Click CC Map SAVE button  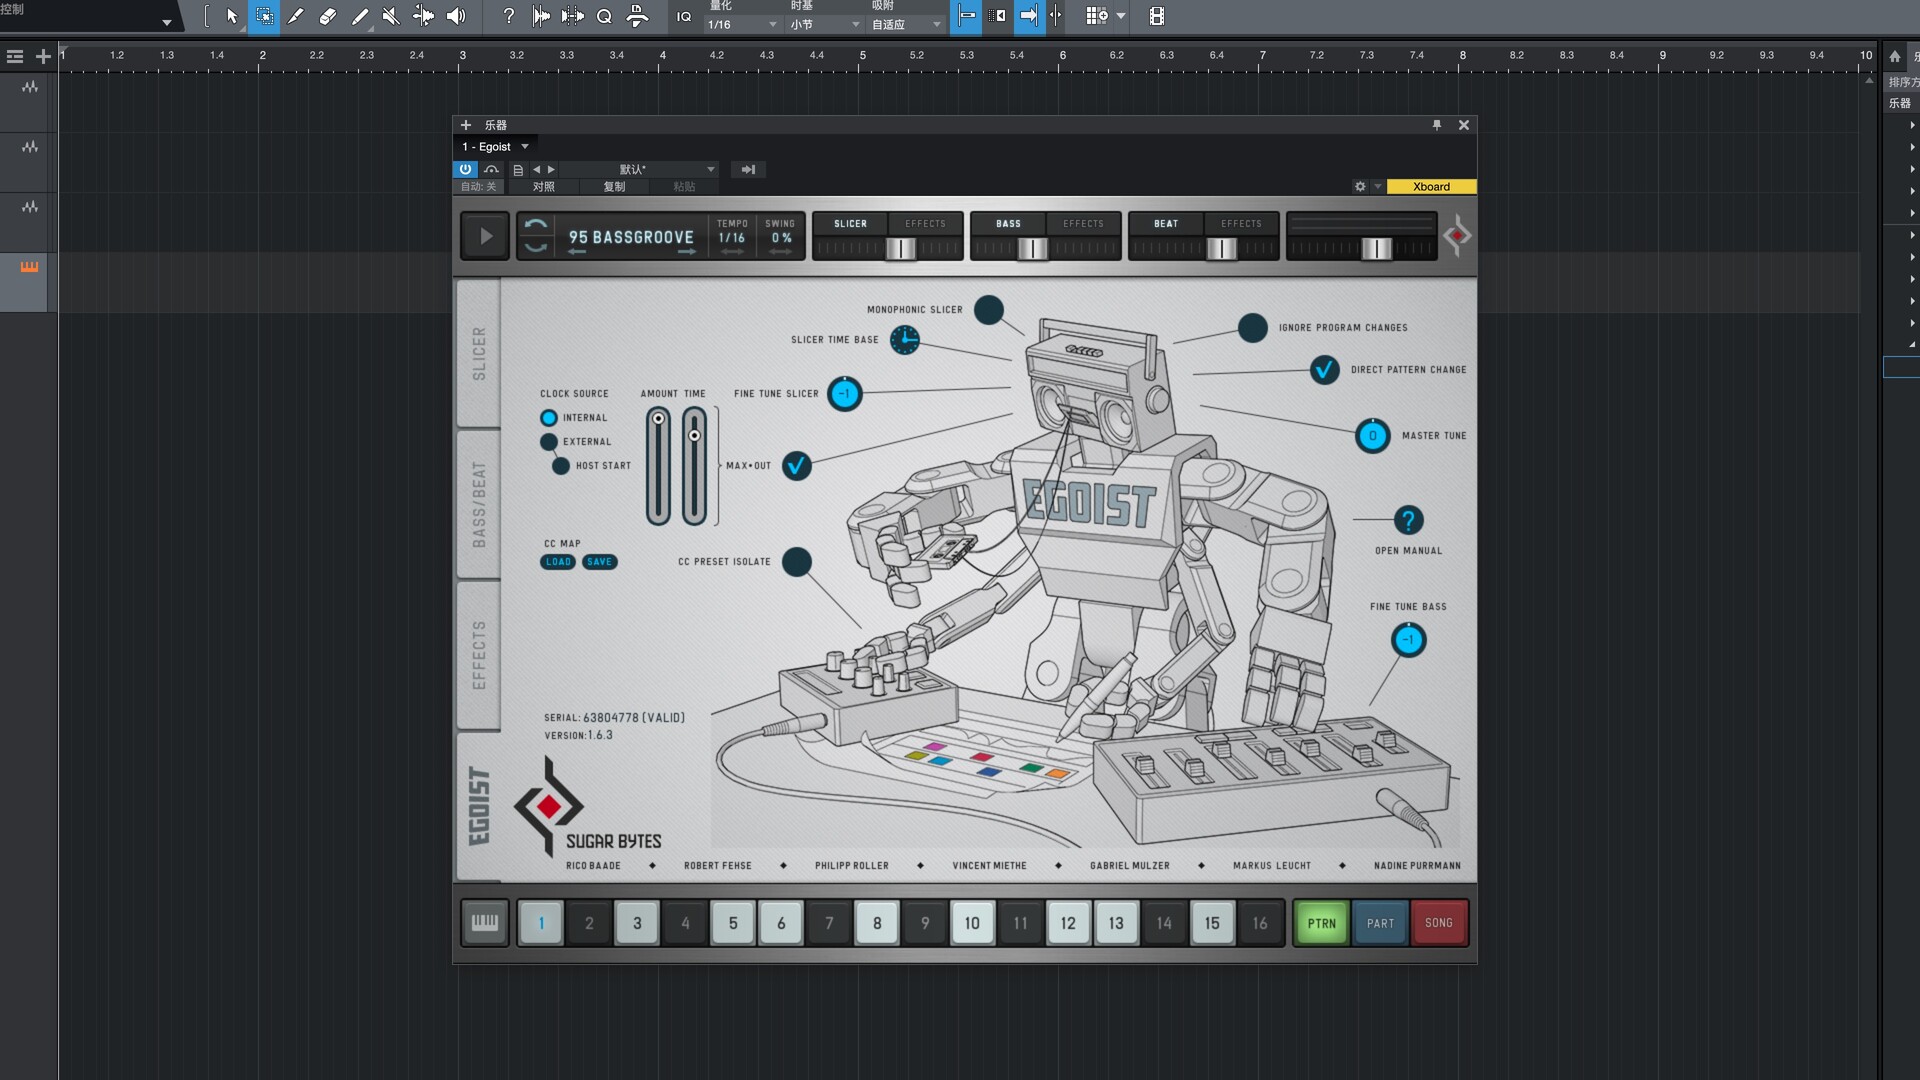coord(599,562)
